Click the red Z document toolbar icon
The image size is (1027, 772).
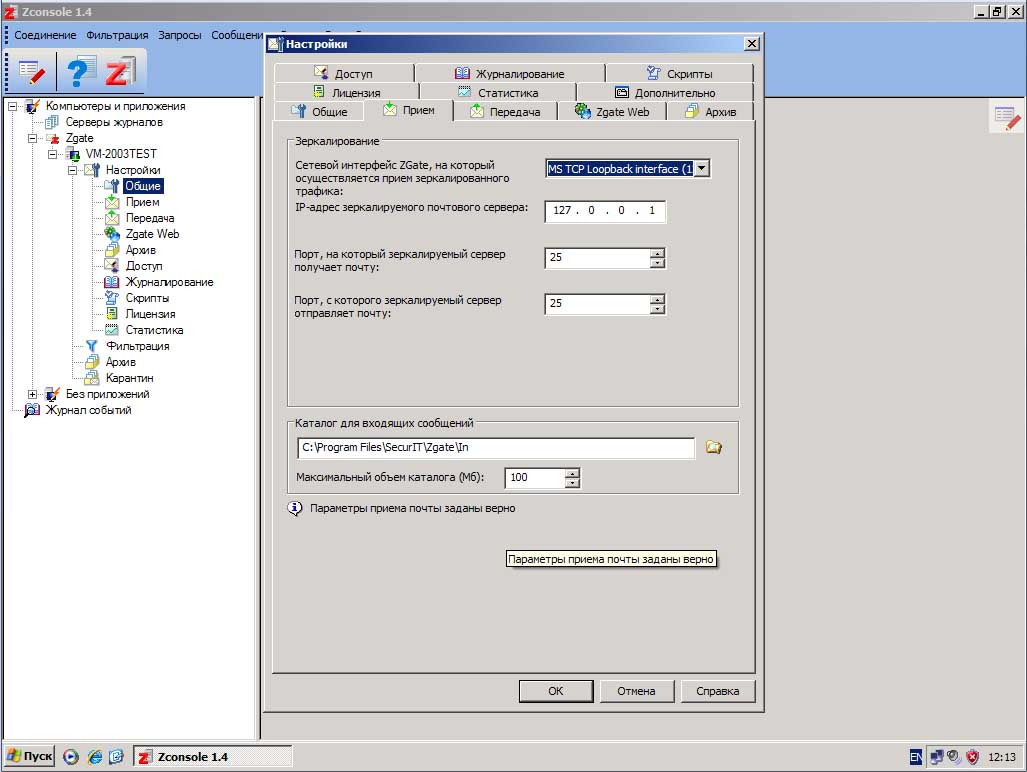pos(121,71)
